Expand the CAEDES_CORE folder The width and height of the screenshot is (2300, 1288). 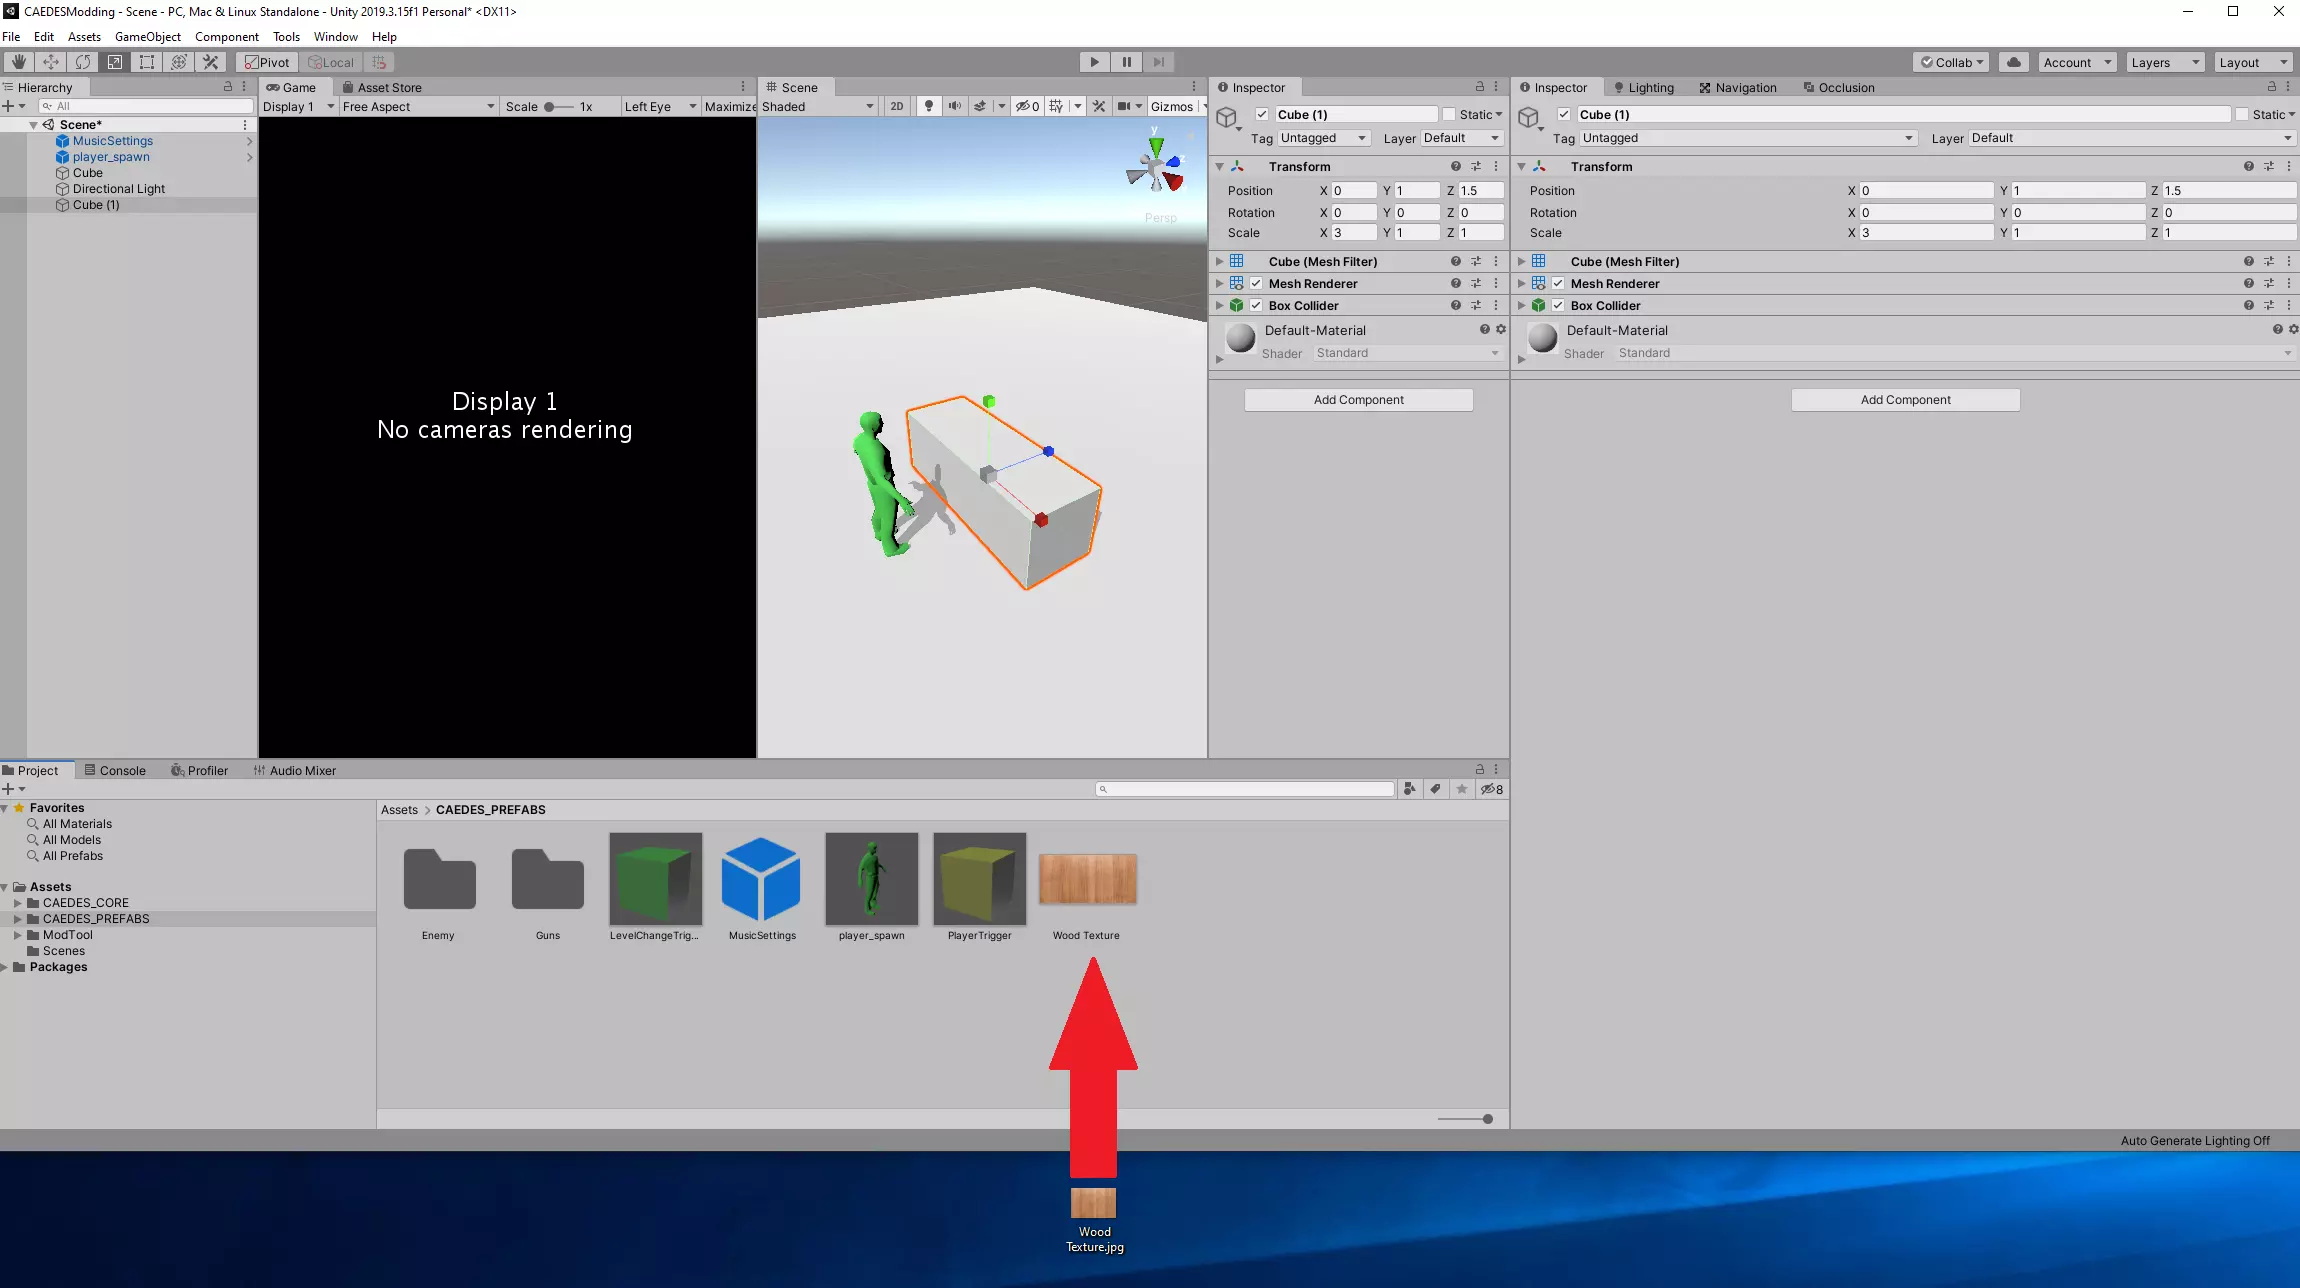[18, 903]
